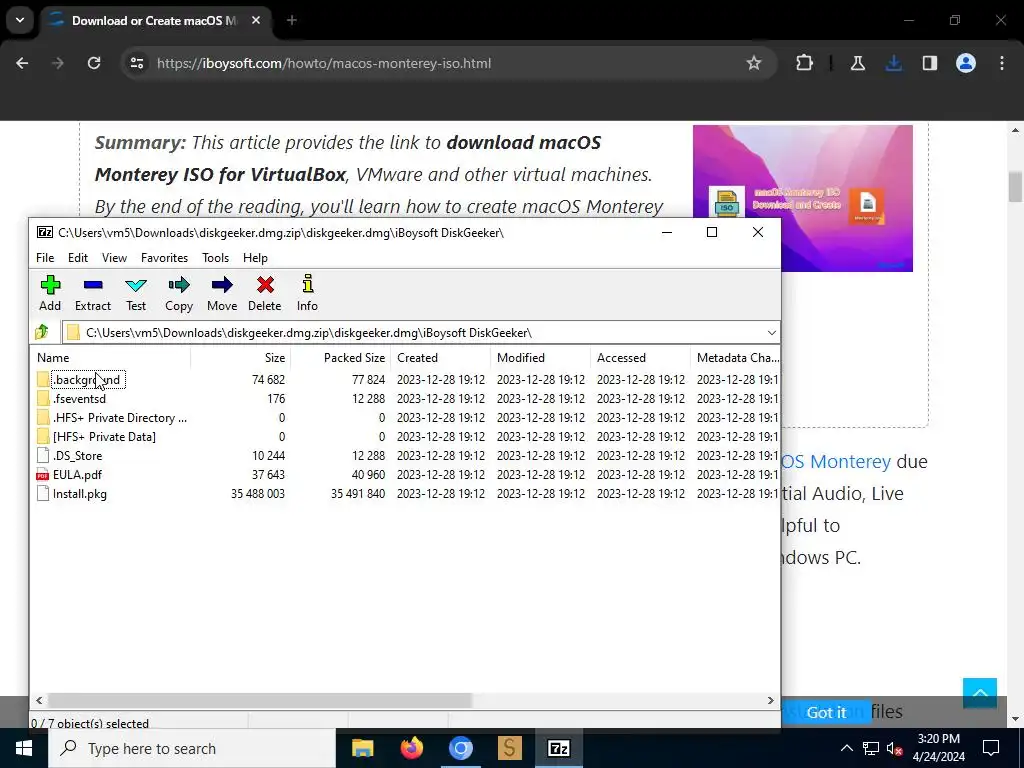1024x768 pixels.
Task: Bookmark this page with the star icon
Action: coord(754,63)
